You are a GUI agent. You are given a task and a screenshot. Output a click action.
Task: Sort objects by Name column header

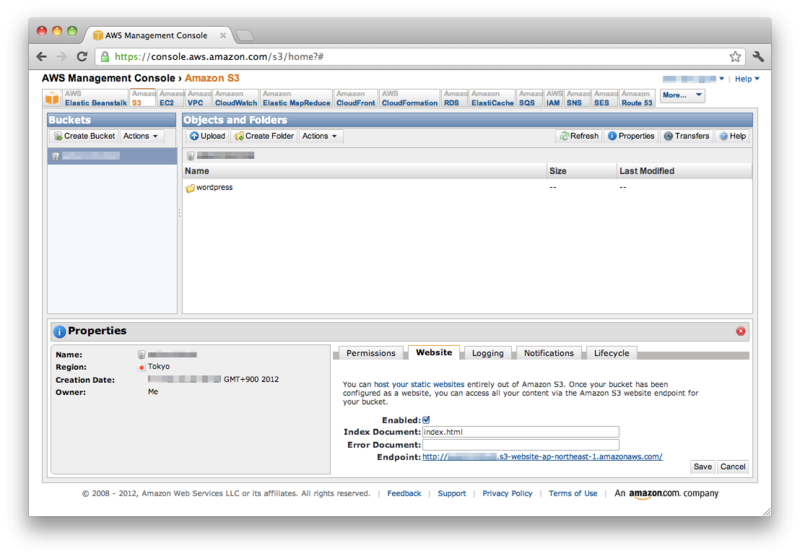tap(364, 171)
